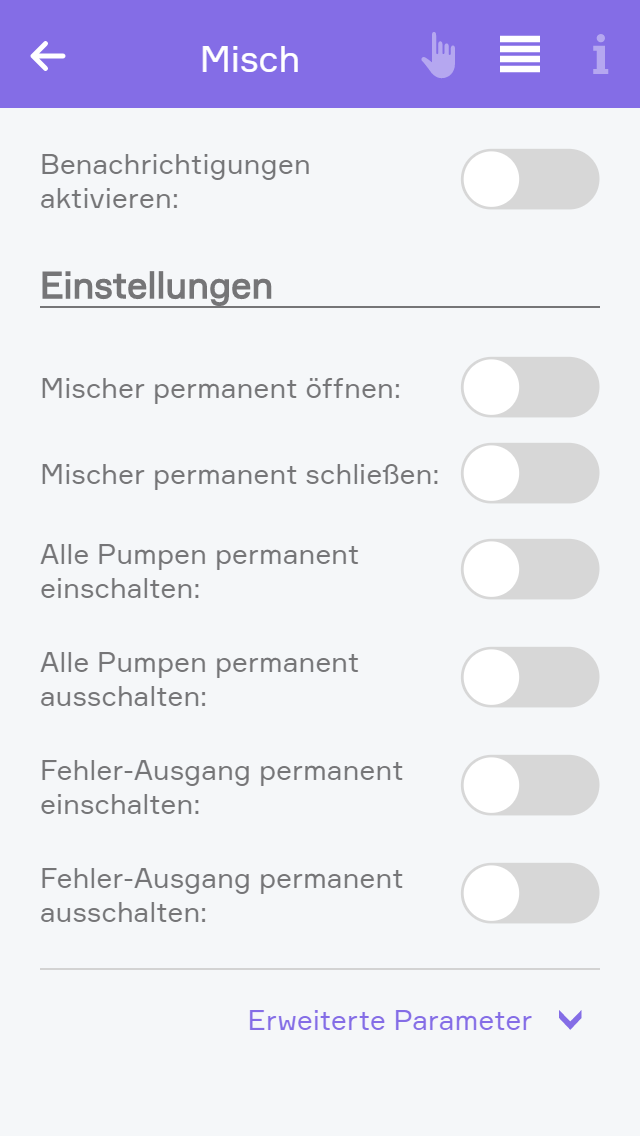Viewport: 640px width, 1136px height.
Task: Open the list menu icon
Action: point(520,55)
